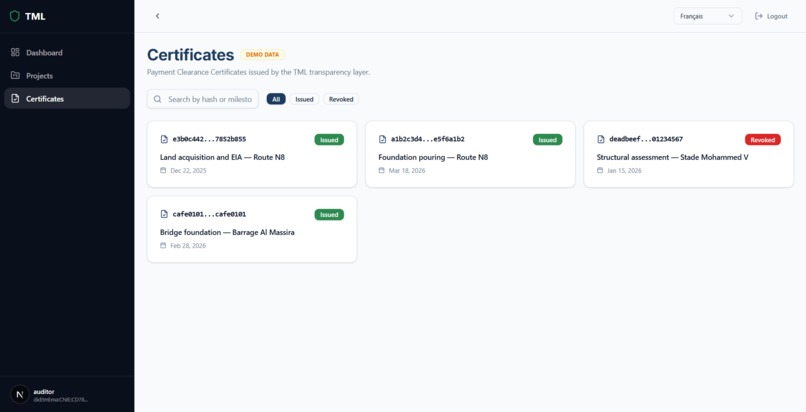Open Structural assessment — Stade Mohammed V

tap(672, 157)
